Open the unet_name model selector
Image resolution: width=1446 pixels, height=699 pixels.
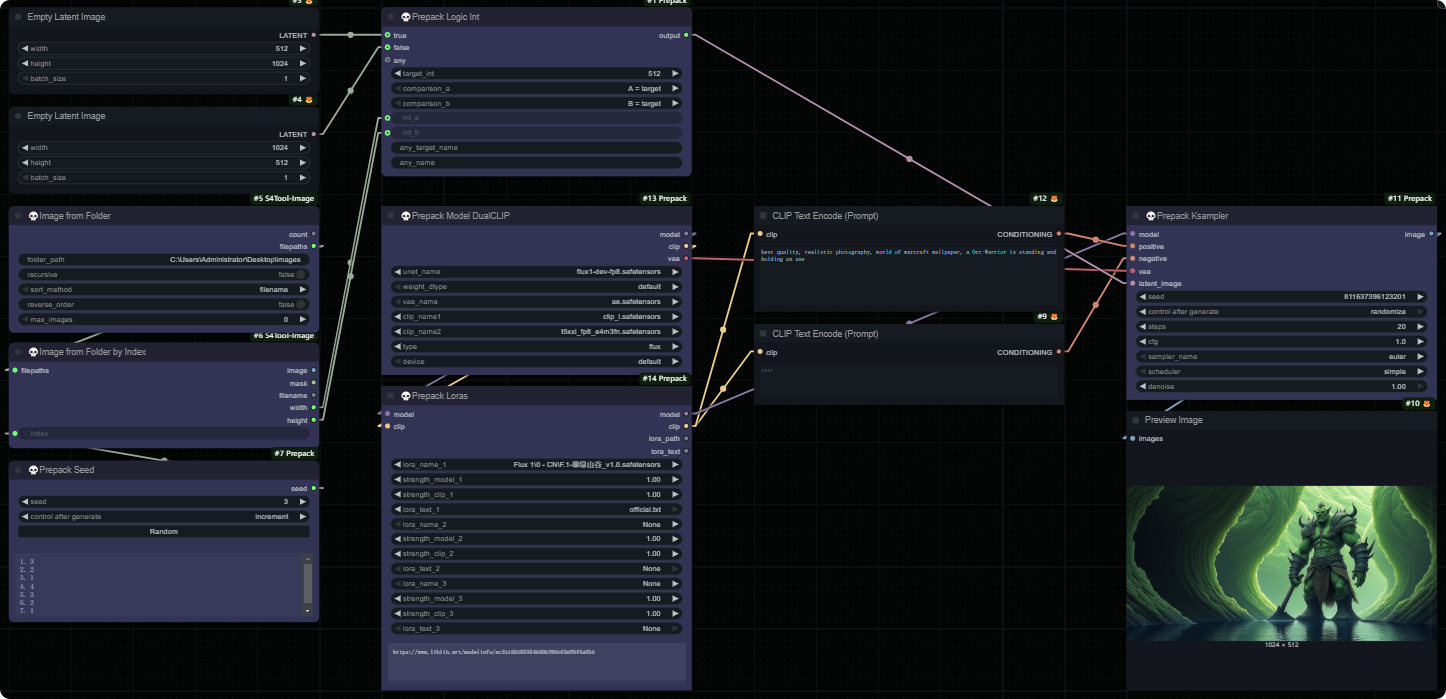[536, 272]
